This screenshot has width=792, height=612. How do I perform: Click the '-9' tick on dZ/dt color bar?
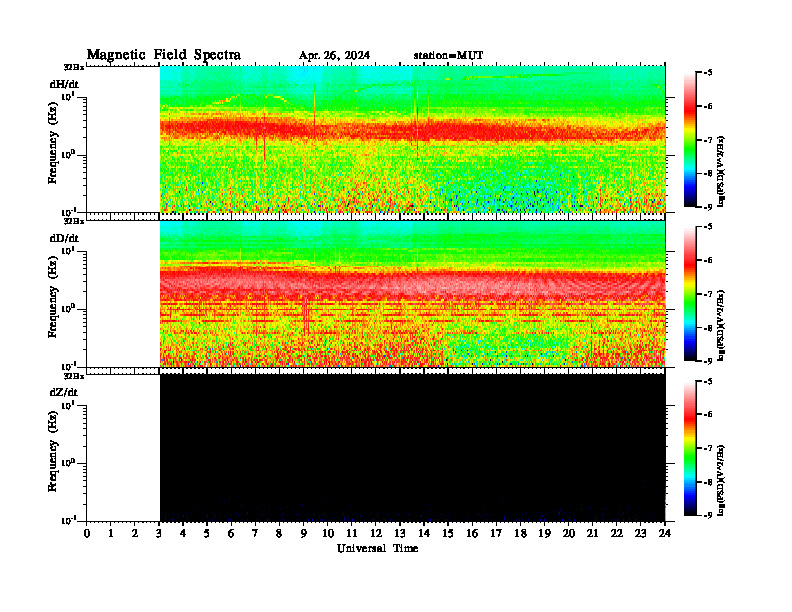click(708, 515)
